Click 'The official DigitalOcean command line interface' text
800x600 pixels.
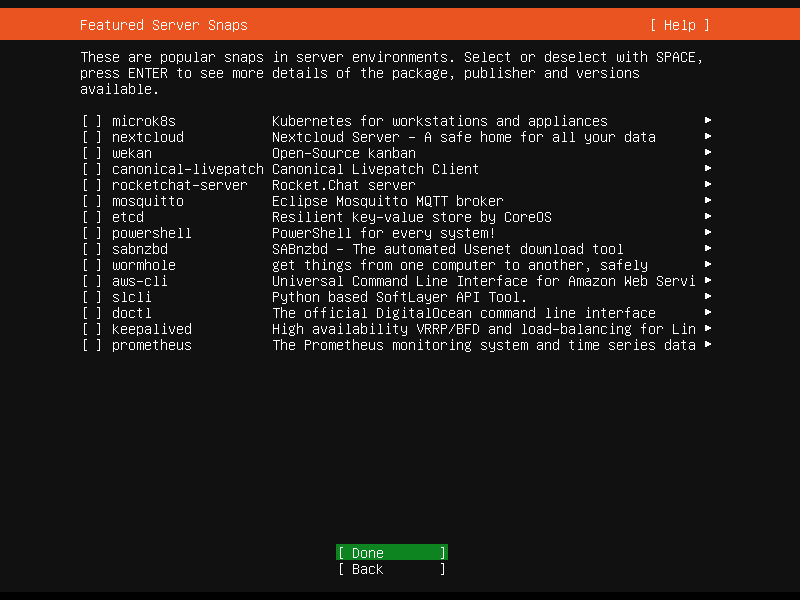[464, 313]
